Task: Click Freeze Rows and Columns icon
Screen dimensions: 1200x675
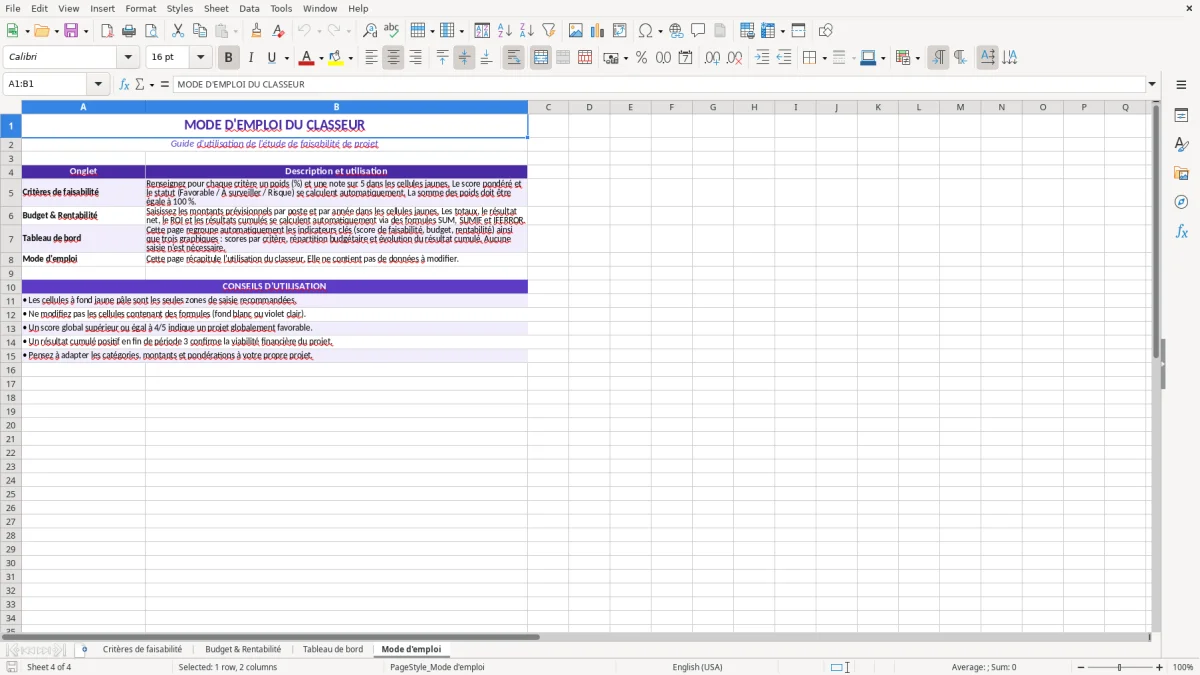Action: click(768, 31)
